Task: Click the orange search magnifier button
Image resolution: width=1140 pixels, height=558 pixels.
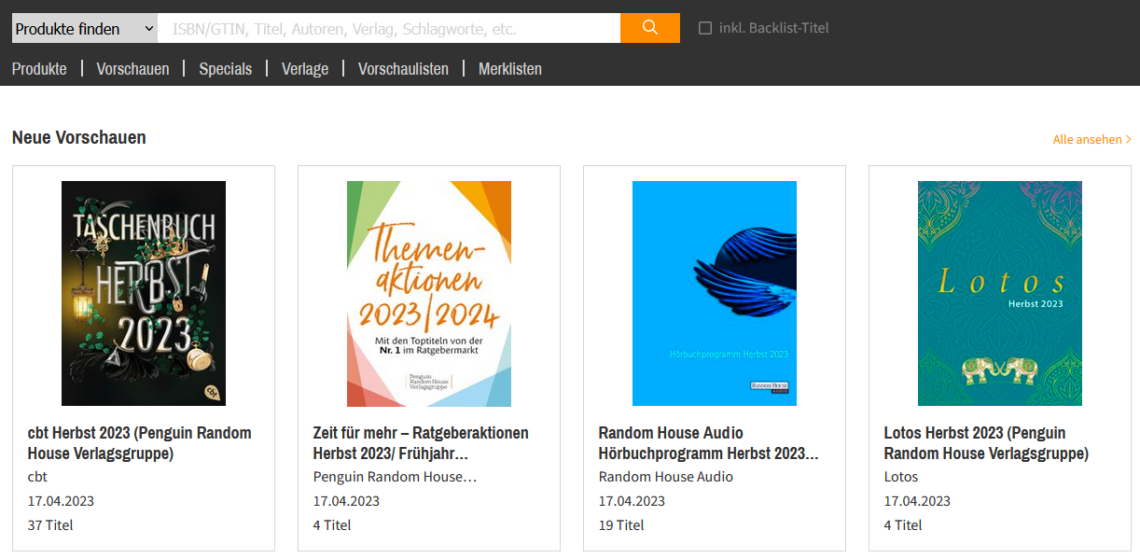Action: [650, 28]
